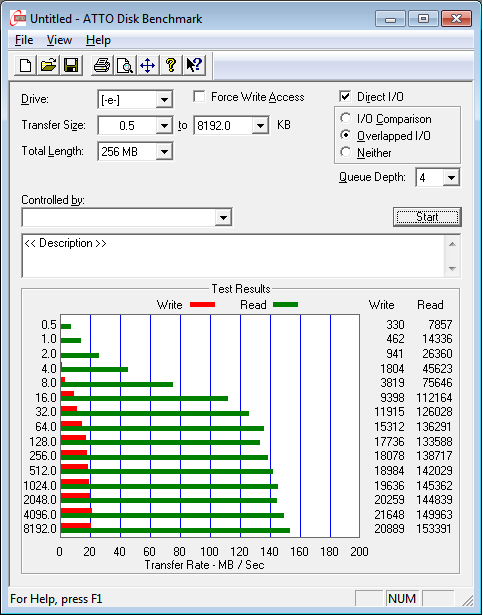Click the Description box scroll up arrow

[452, 244]
